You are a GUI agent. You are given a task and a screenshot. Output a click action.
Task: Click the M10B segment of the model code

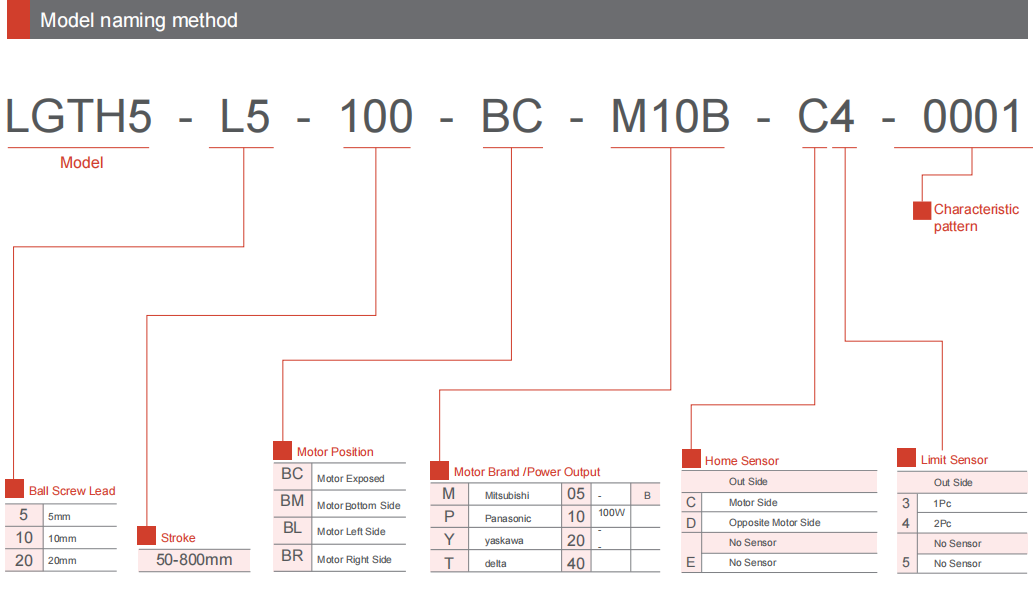click(x=670, y=118)
